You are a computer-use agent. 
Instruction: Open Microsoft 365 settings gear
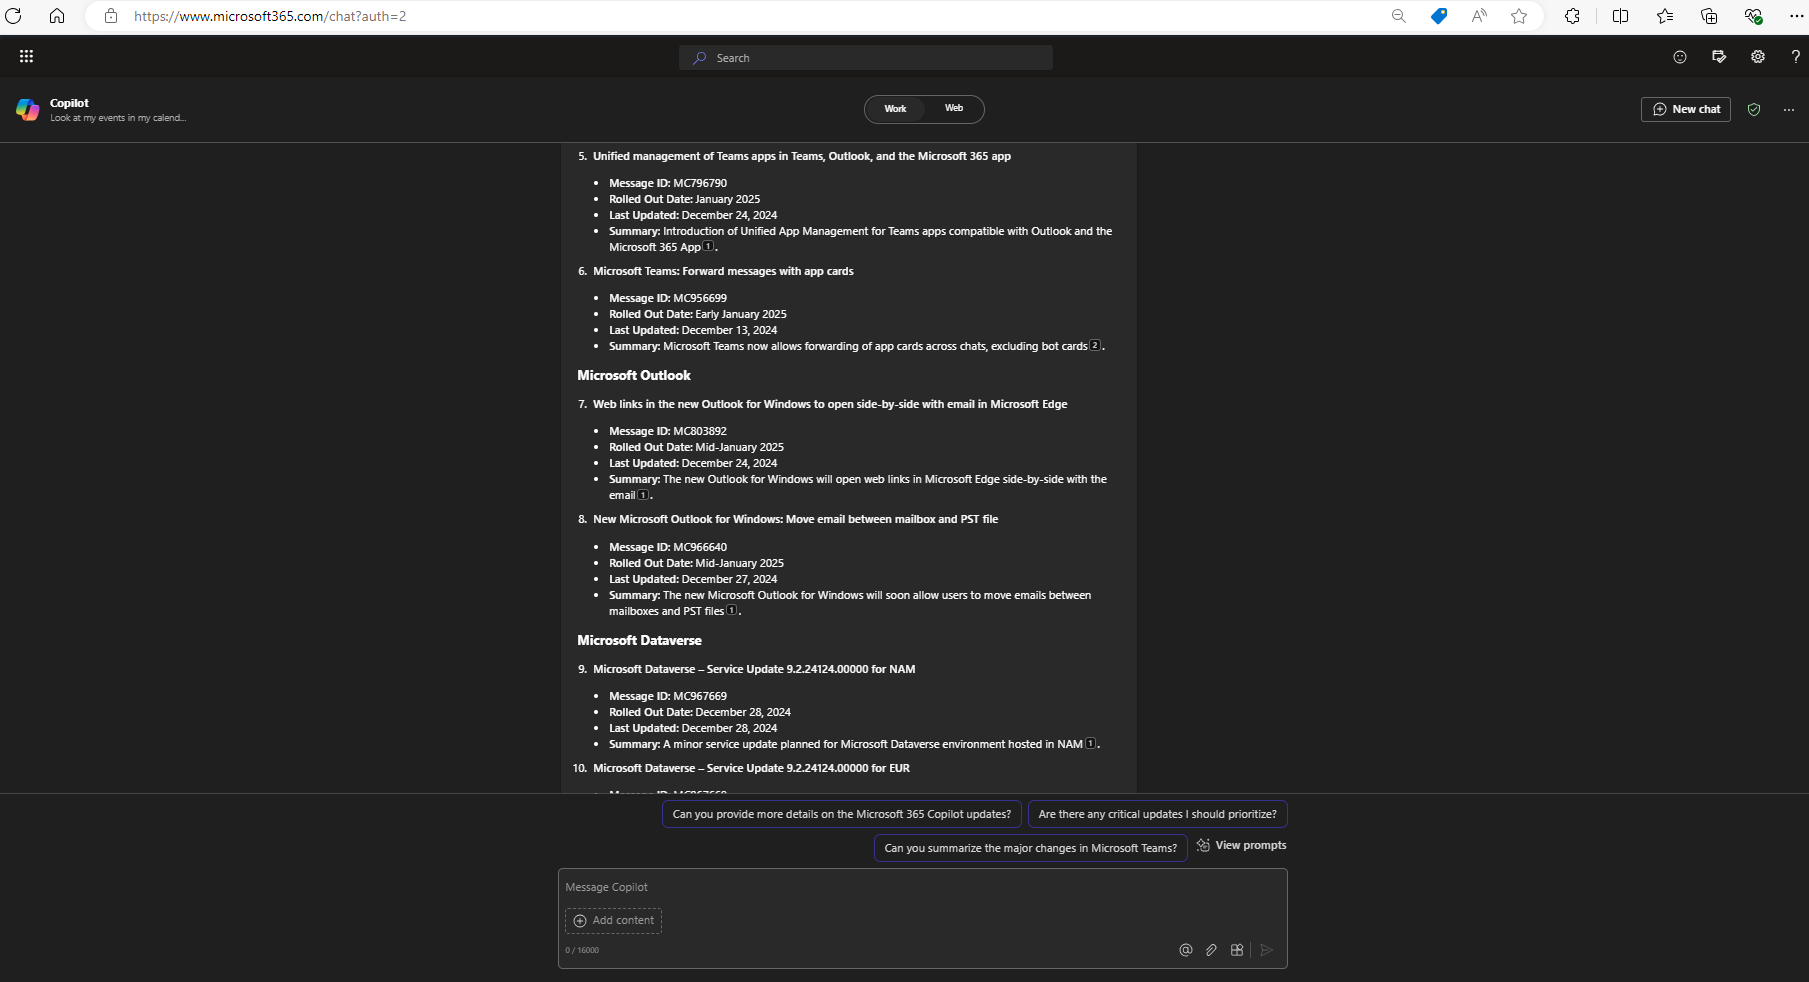1758,57
